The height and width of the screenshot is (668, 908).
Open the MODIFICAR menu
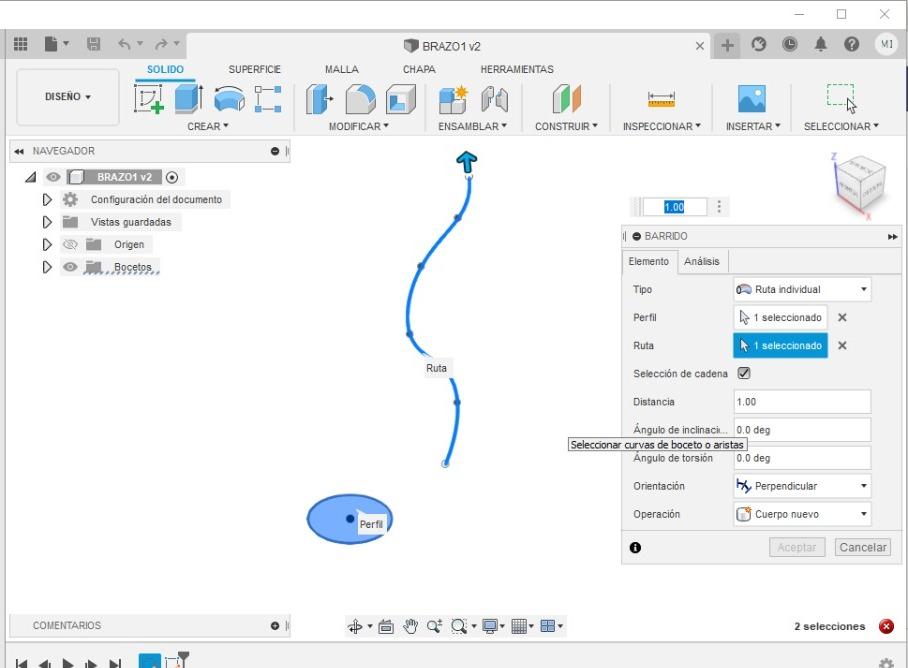358,126
